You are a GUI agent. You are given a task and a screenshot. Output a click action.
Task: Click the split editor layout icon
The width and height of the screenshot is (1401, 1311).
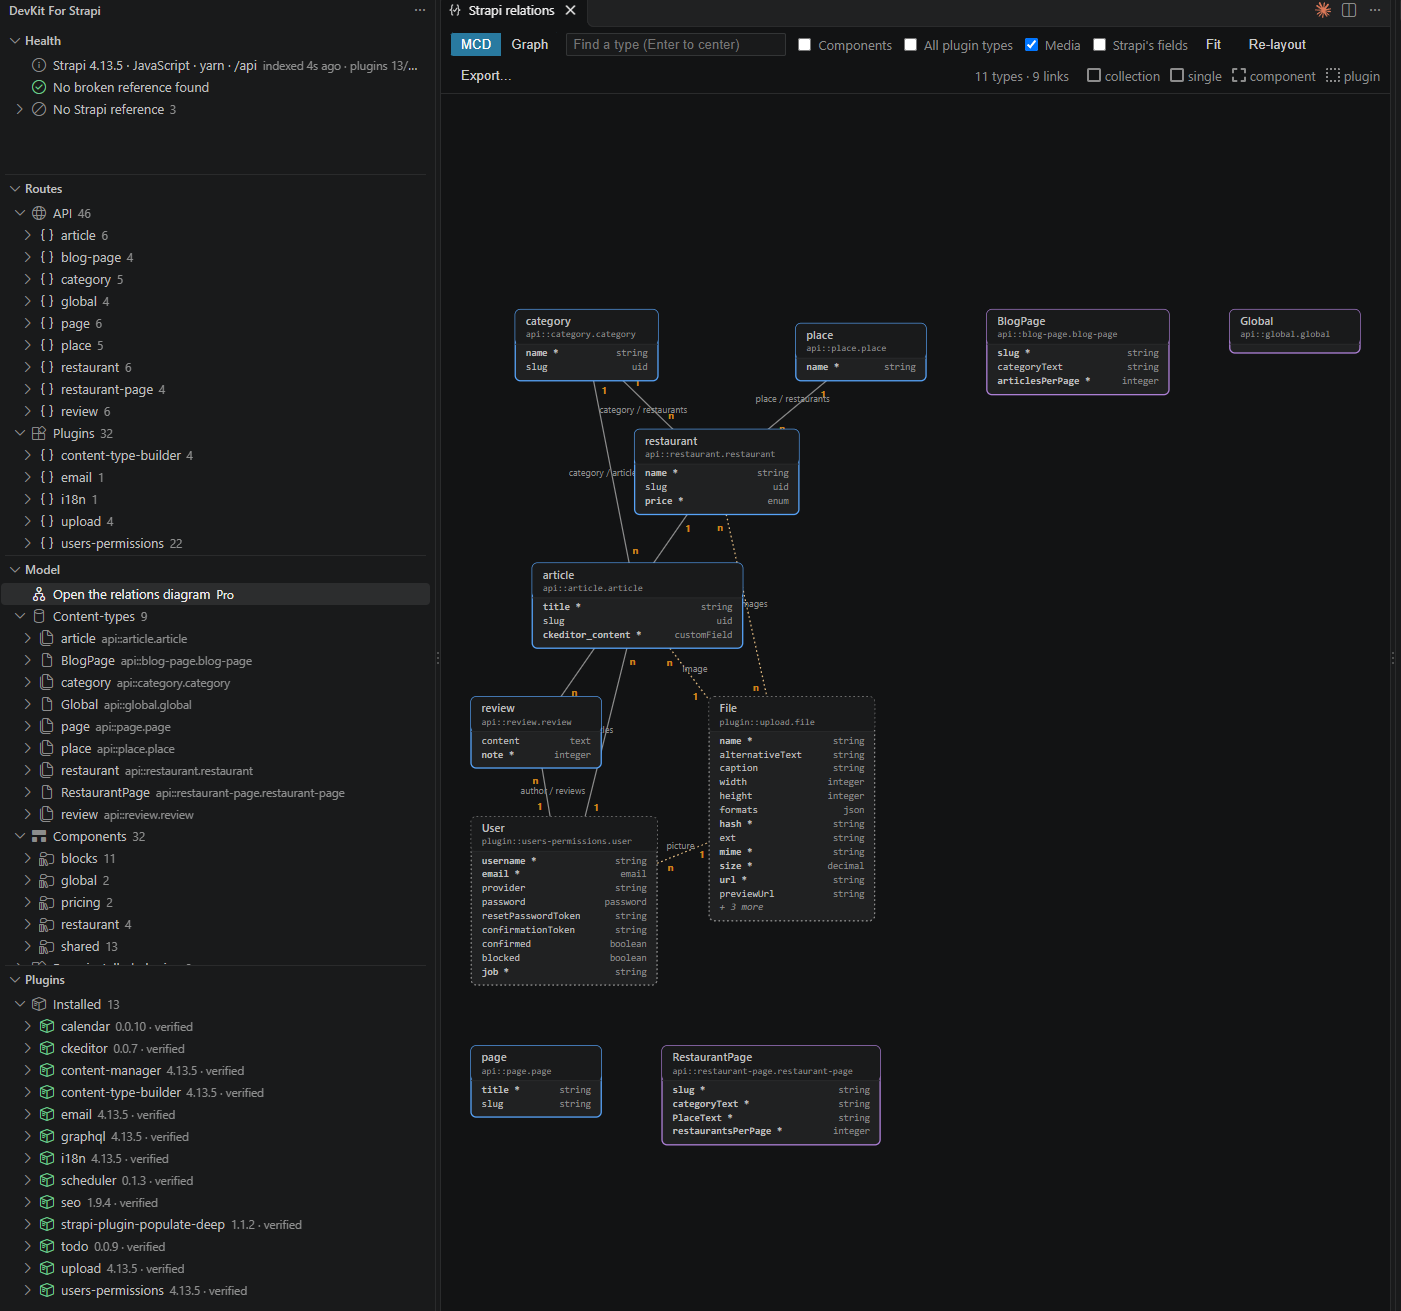(x=1349, y=10)
